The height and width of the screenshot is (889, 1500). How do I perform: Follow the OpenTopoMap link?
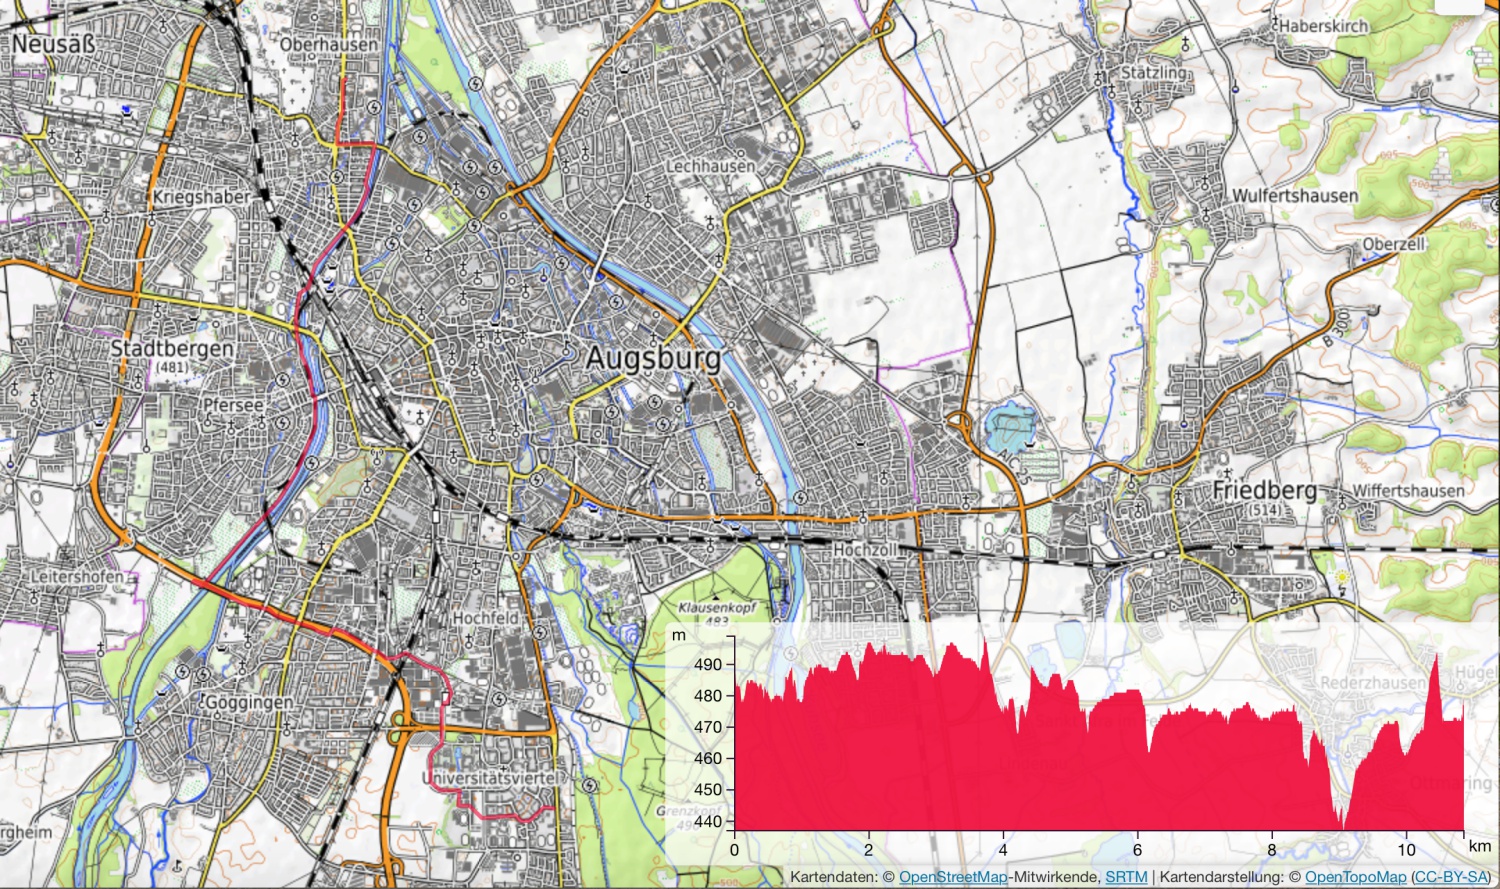pos(1355,877)
